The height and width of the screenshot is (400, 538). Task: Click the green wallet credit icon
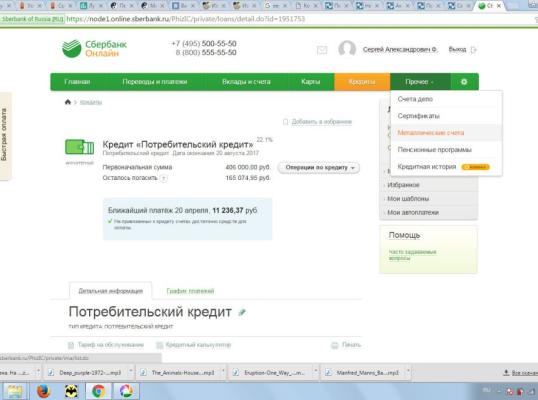point(80,147)
